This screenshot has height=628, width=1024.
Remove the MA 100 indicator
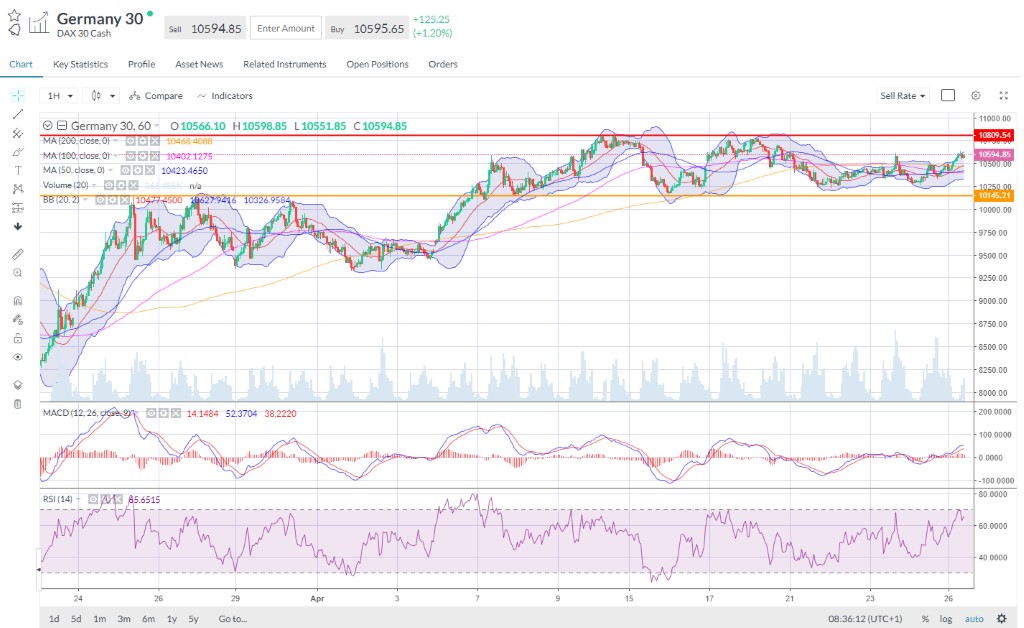[154, 156]
